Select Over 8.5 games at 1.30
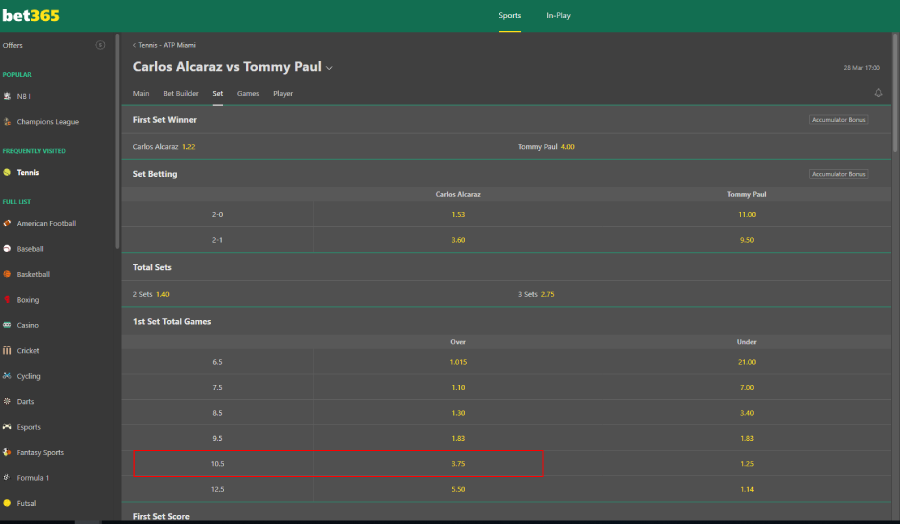900x524 pixels. (x=458, y=413)
